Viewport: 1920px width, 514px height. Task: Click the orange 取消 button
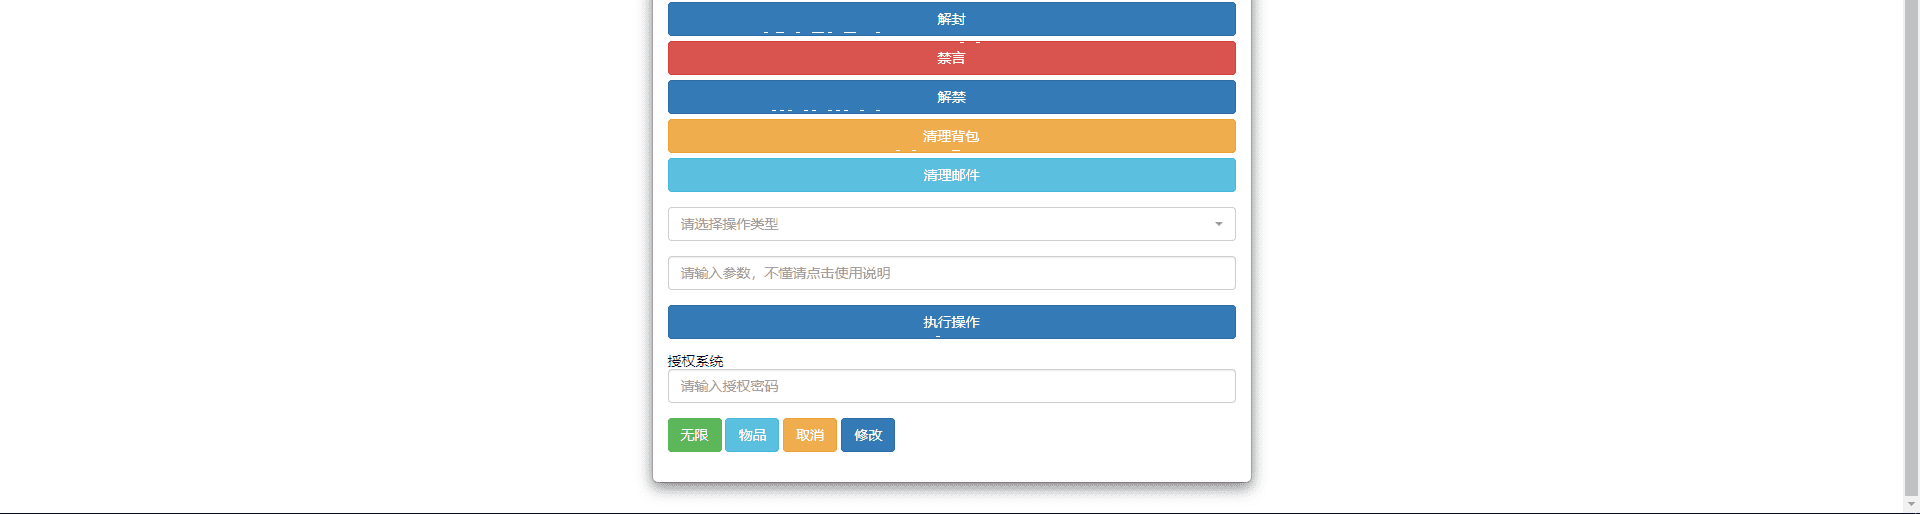pyautogui.click(x=810, y=435)
